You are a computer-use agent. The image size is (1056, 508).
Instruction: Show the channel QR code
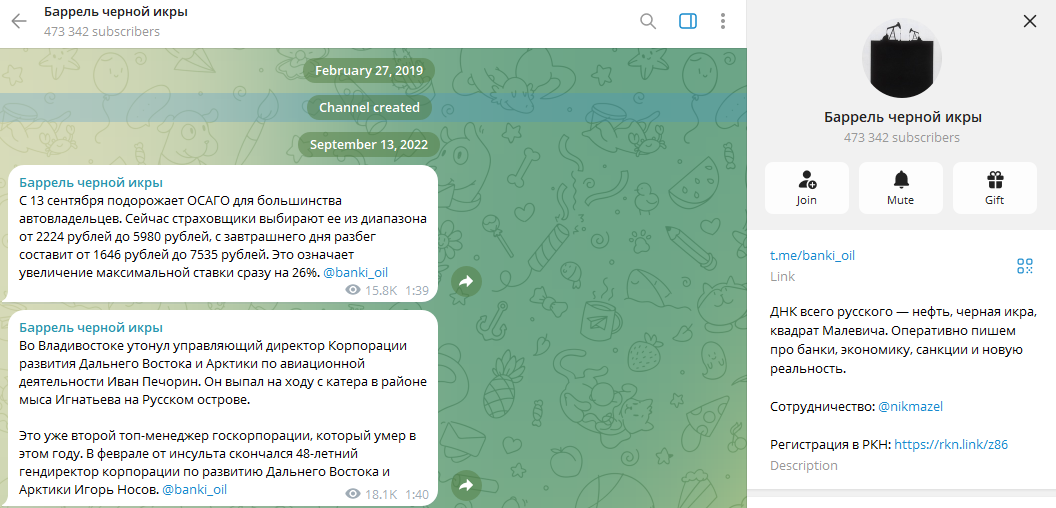pyautogui.click(x=1024, y=265)
